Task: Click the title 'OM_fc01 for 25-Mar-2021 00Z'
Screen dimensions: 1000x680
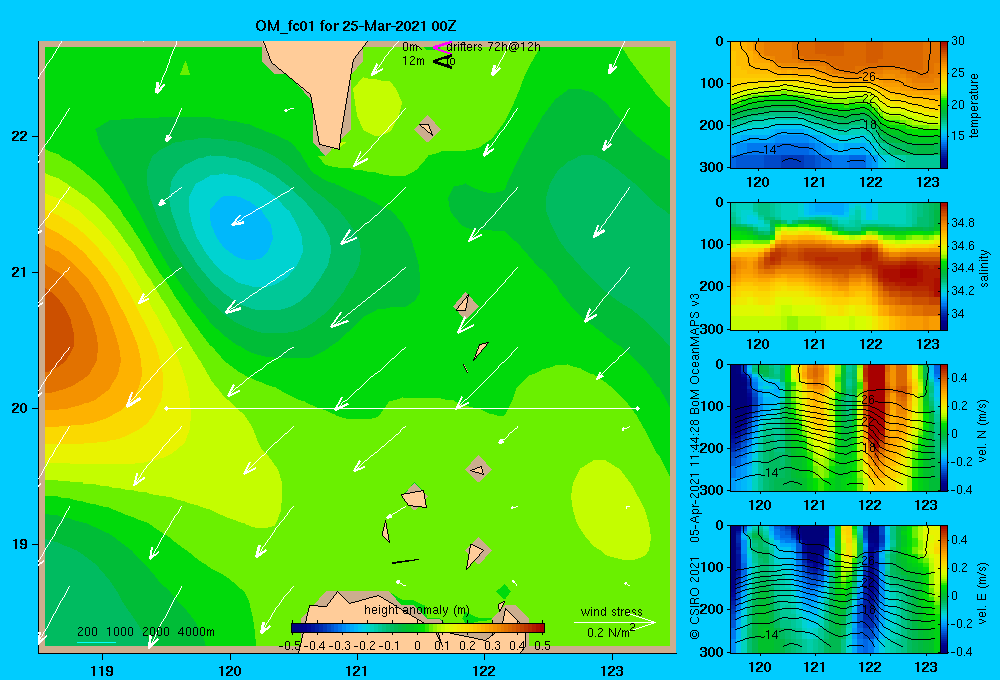Action: tap(356, 26)
